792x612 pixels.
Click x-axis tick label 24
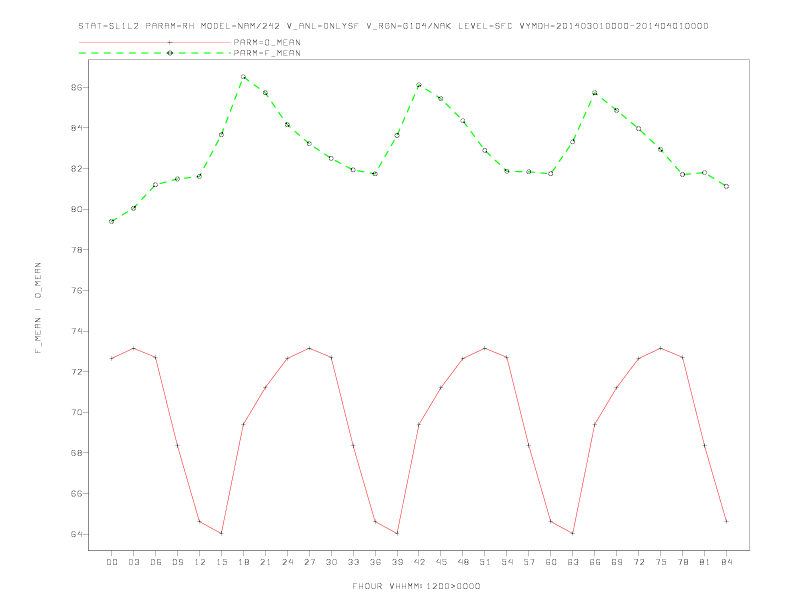pos(287,562)
